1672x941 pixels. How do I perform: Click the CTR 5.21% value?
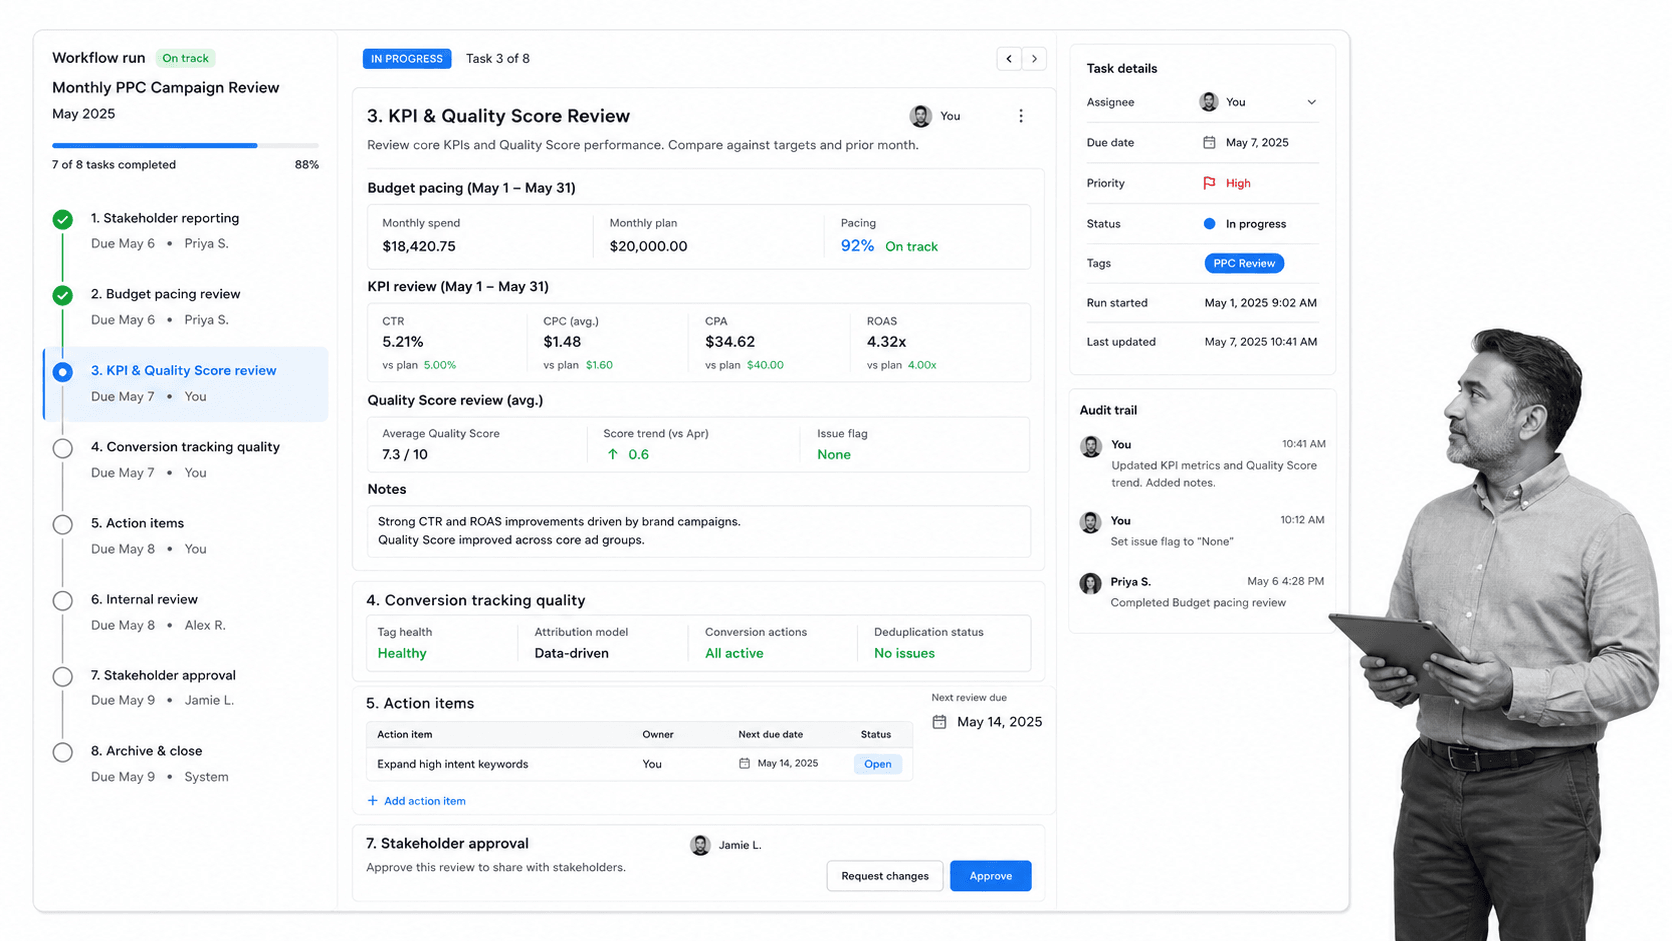click(403, 342)
